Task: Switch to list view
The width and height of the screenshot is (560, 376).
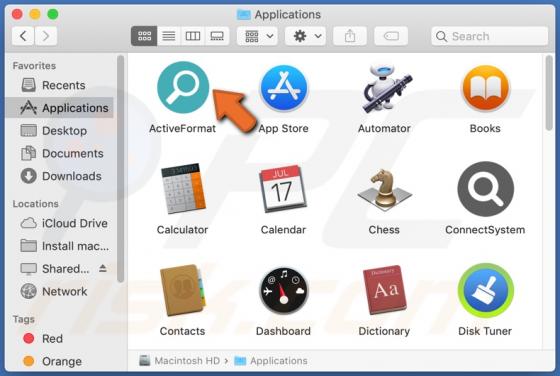Action: [x=169, y=36]
